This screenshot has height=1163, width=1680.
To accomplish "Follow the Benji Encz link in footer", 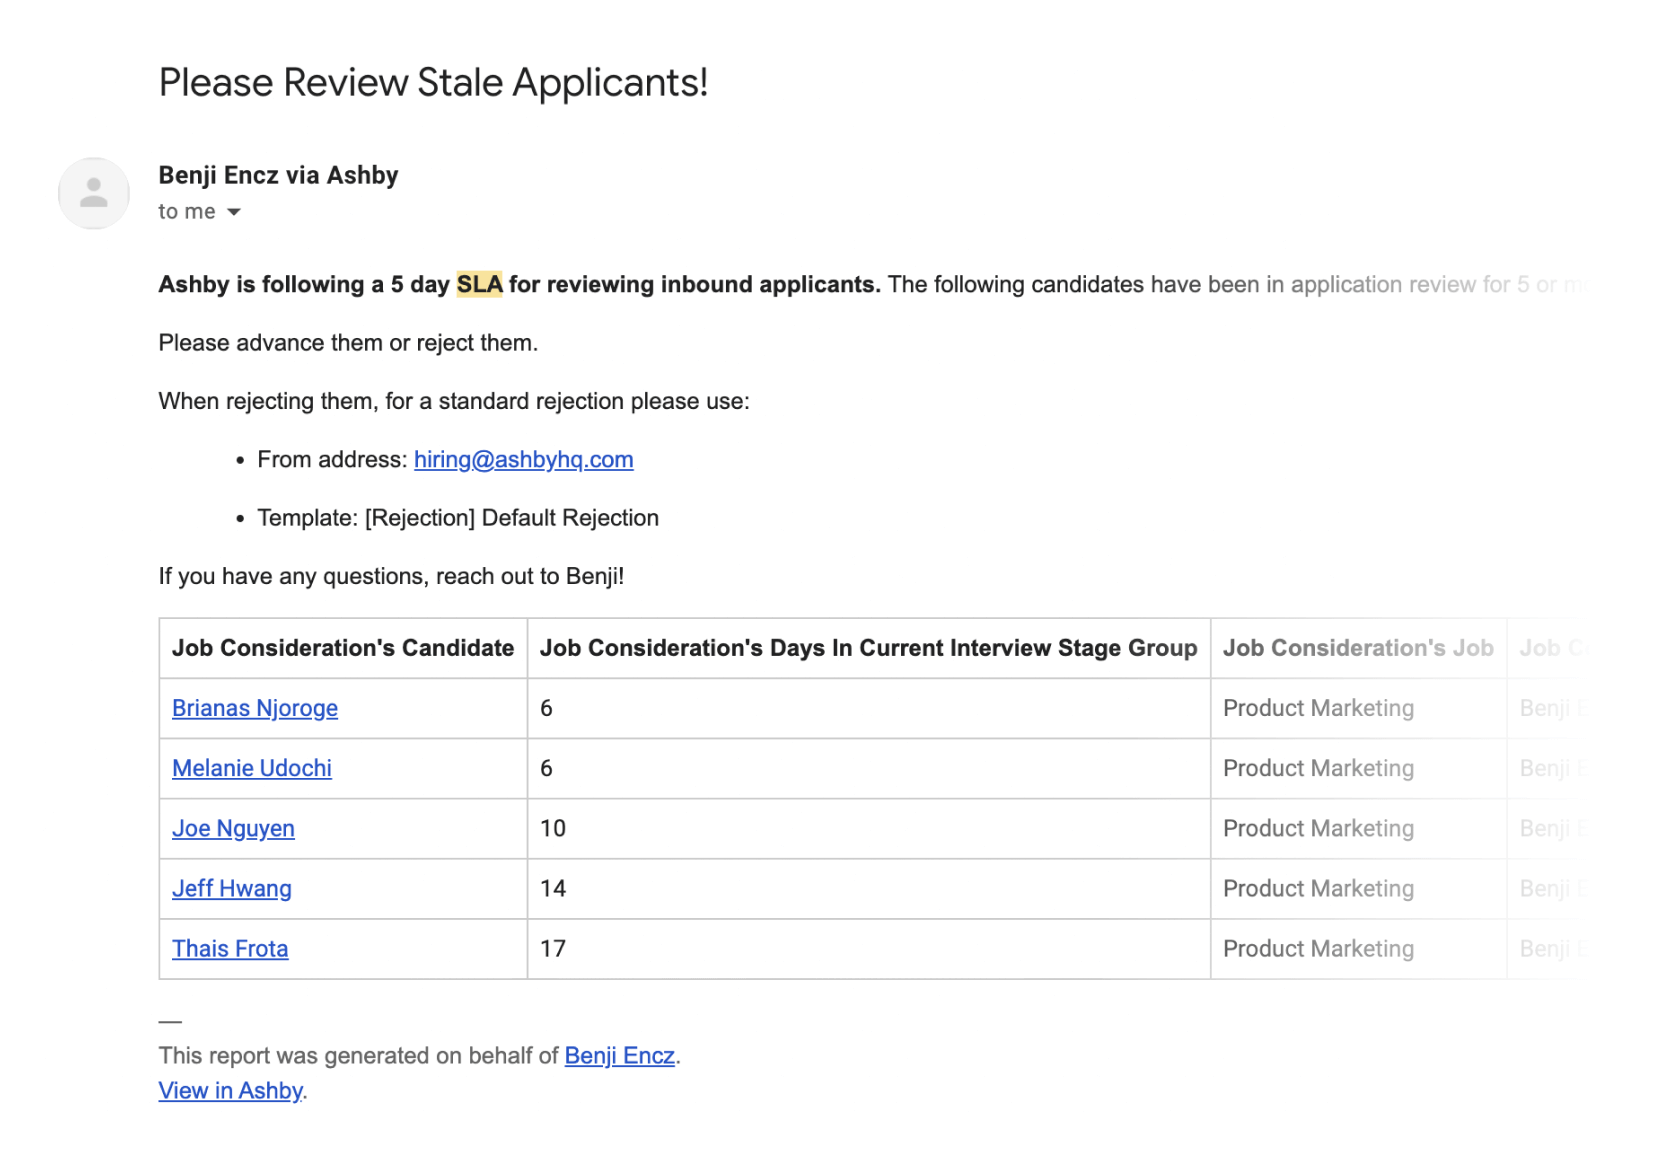I will point(620,1056).
